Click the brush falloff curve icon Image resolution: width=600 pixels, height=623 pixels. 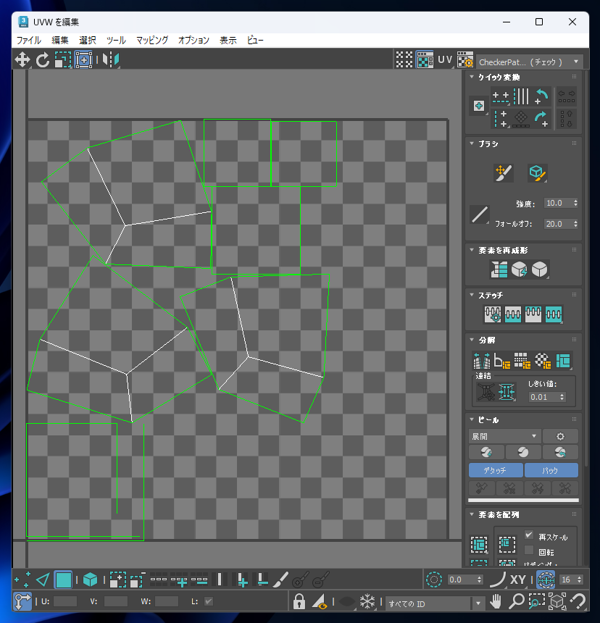click(x=479, y=215)
